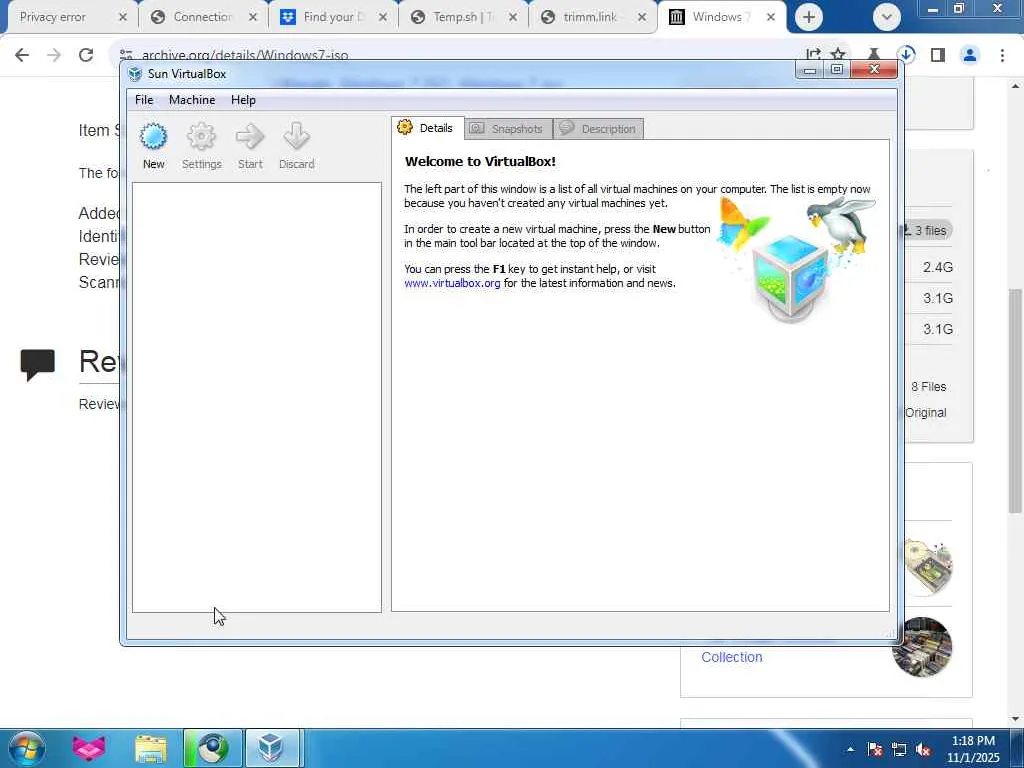Close the Temp.sh tab

point(513,17)
